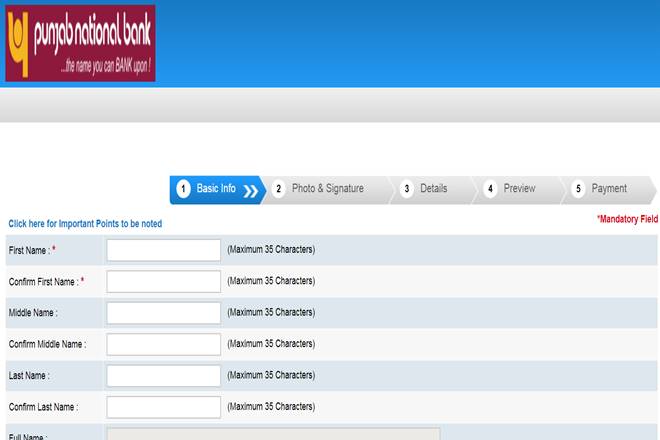The image size is (660, 440).
Task: Focus the First Name input field
Action: click(x=163, y=250)
